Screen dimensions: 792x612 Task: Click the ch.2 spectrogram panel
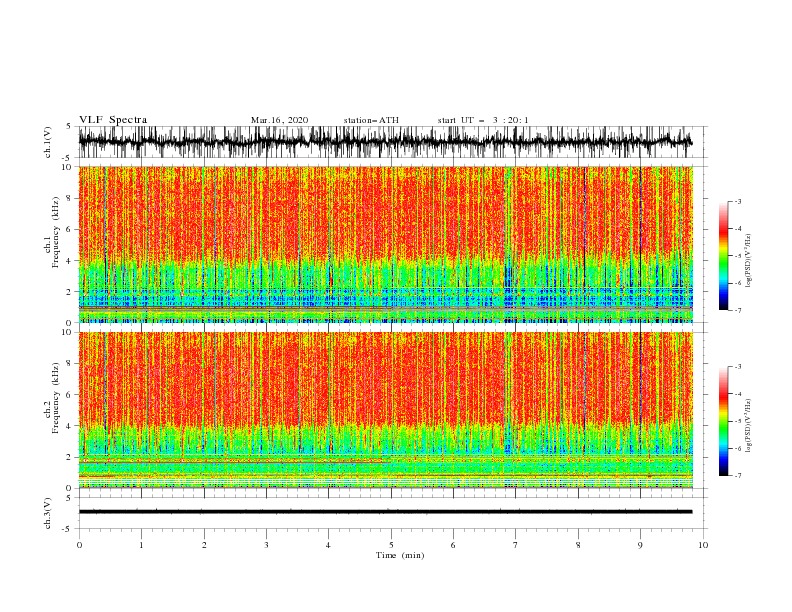click(385, 410)
